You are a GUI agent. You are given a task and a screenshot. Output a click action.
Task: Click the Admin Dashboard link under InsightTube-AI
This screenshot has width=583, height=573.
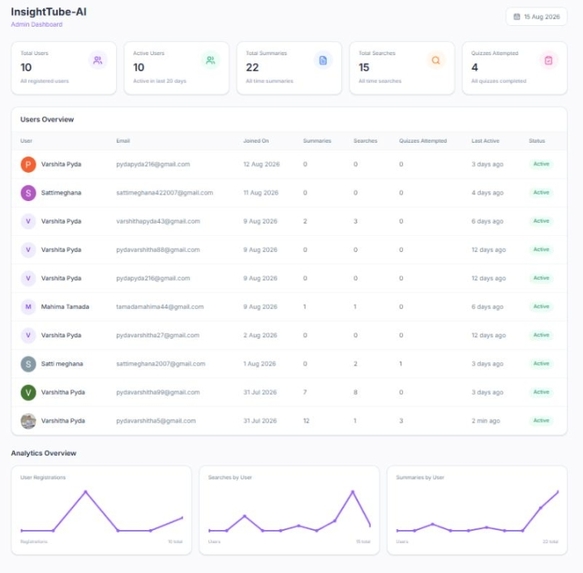point(36,25)
